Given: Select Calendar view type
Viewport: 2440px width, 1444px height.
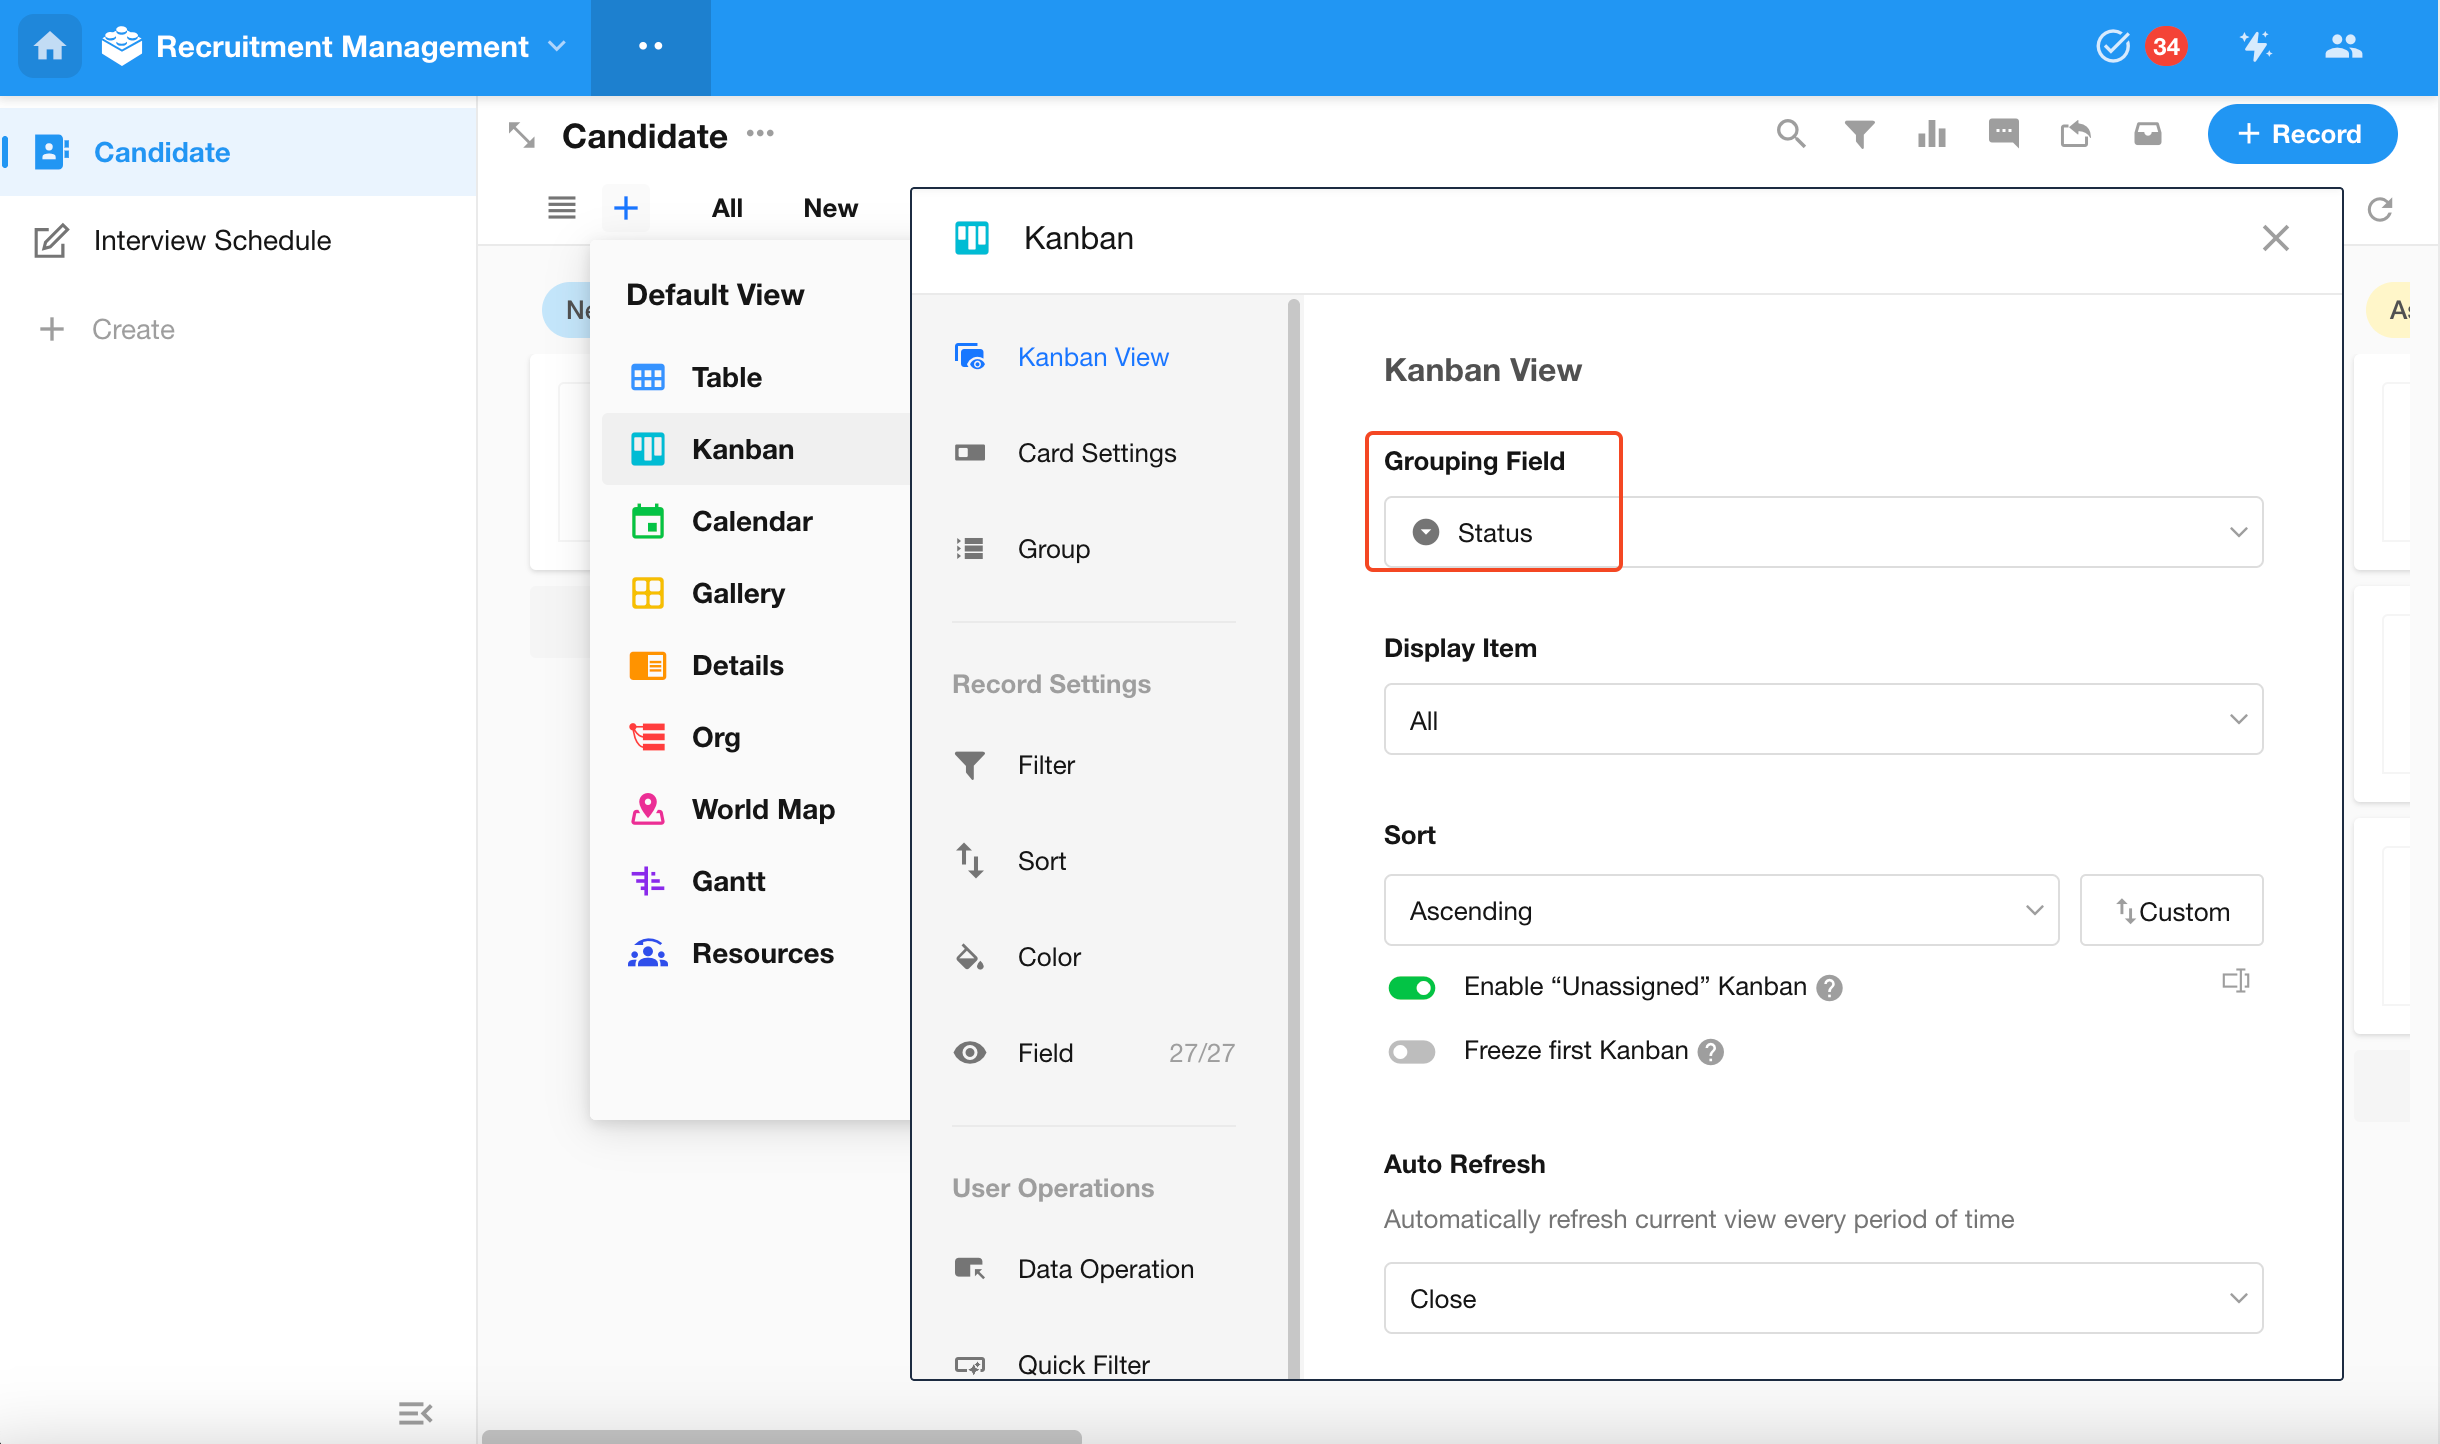Looking at the screenshot, I should 756,521.
